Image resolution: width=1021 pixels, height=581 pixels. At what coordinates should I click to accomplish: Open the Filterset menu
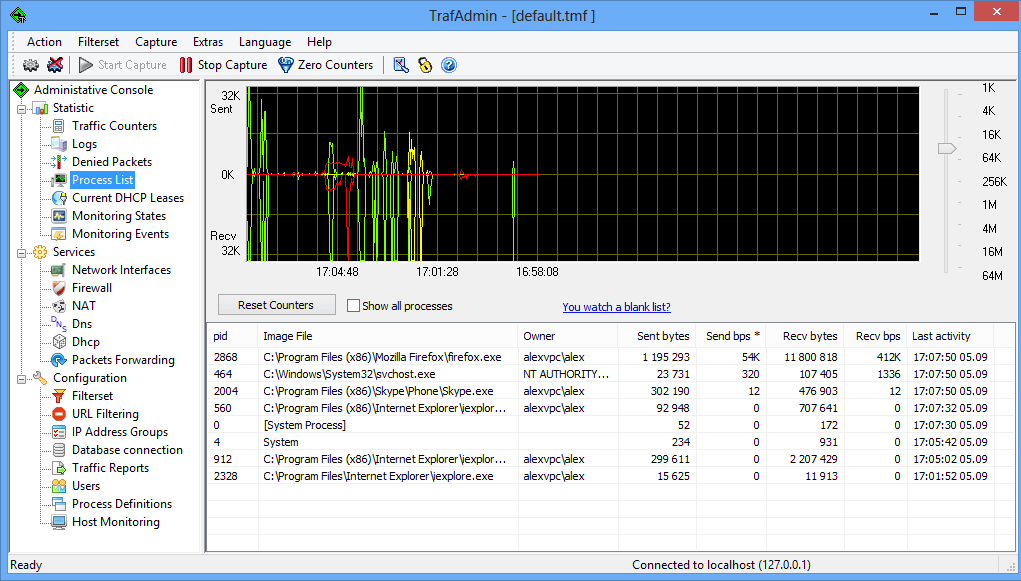pos(98,42)
